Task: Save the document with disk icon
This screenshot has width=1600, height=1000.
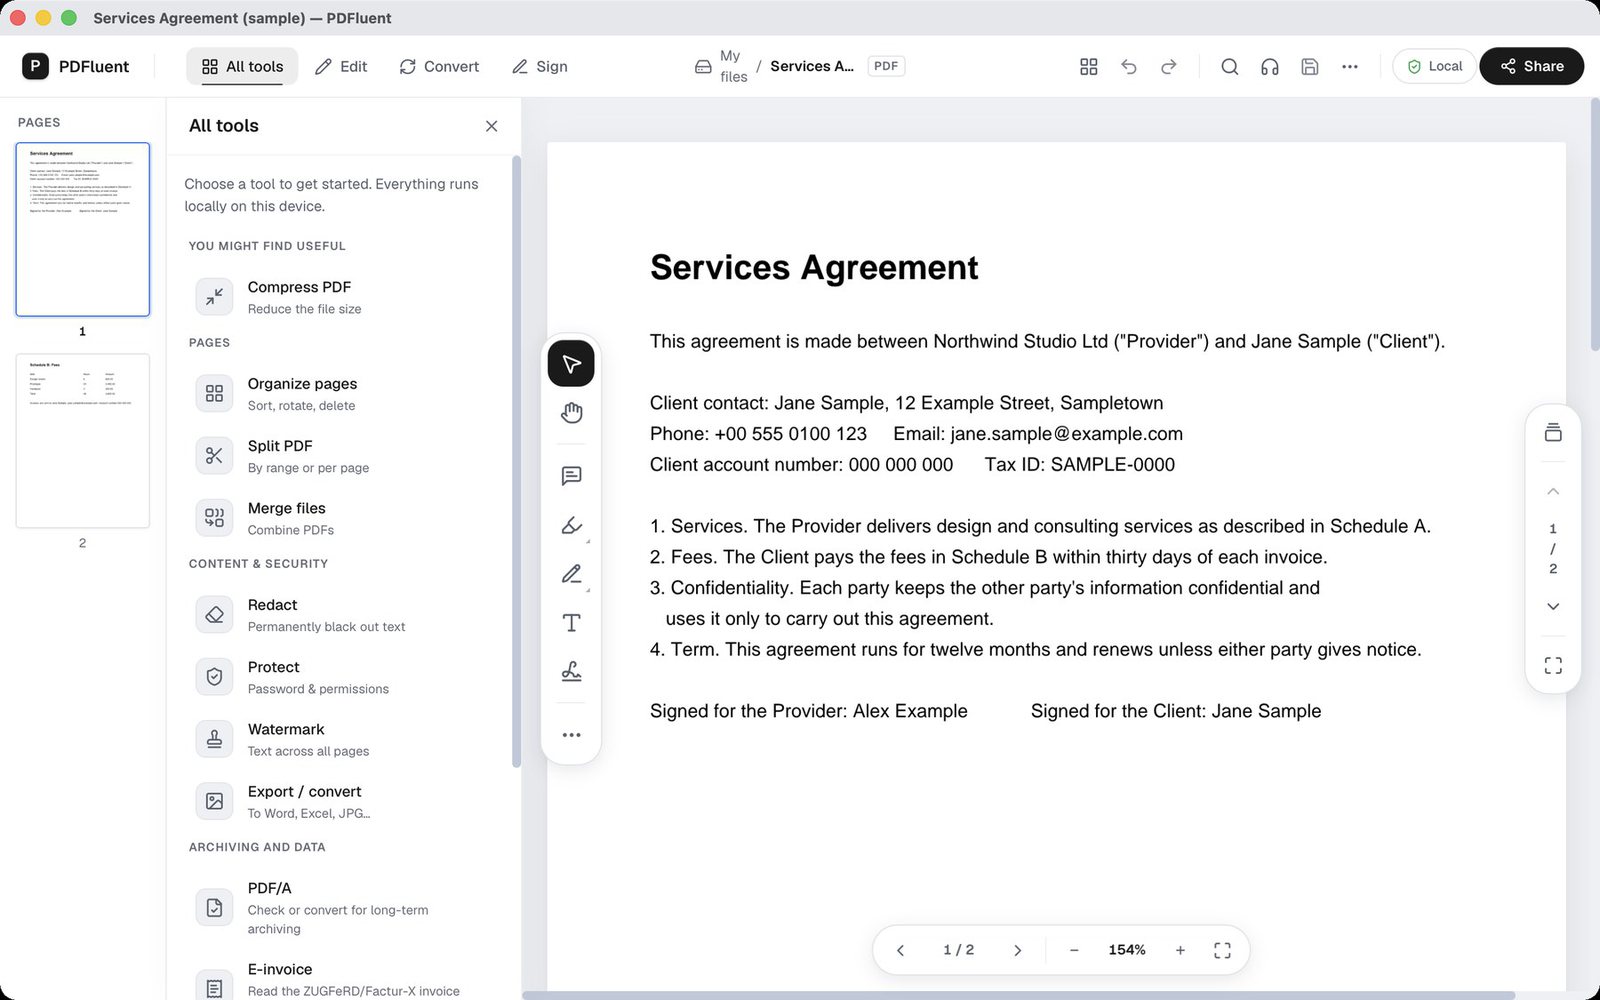Action: click(x=1310, y=66)
